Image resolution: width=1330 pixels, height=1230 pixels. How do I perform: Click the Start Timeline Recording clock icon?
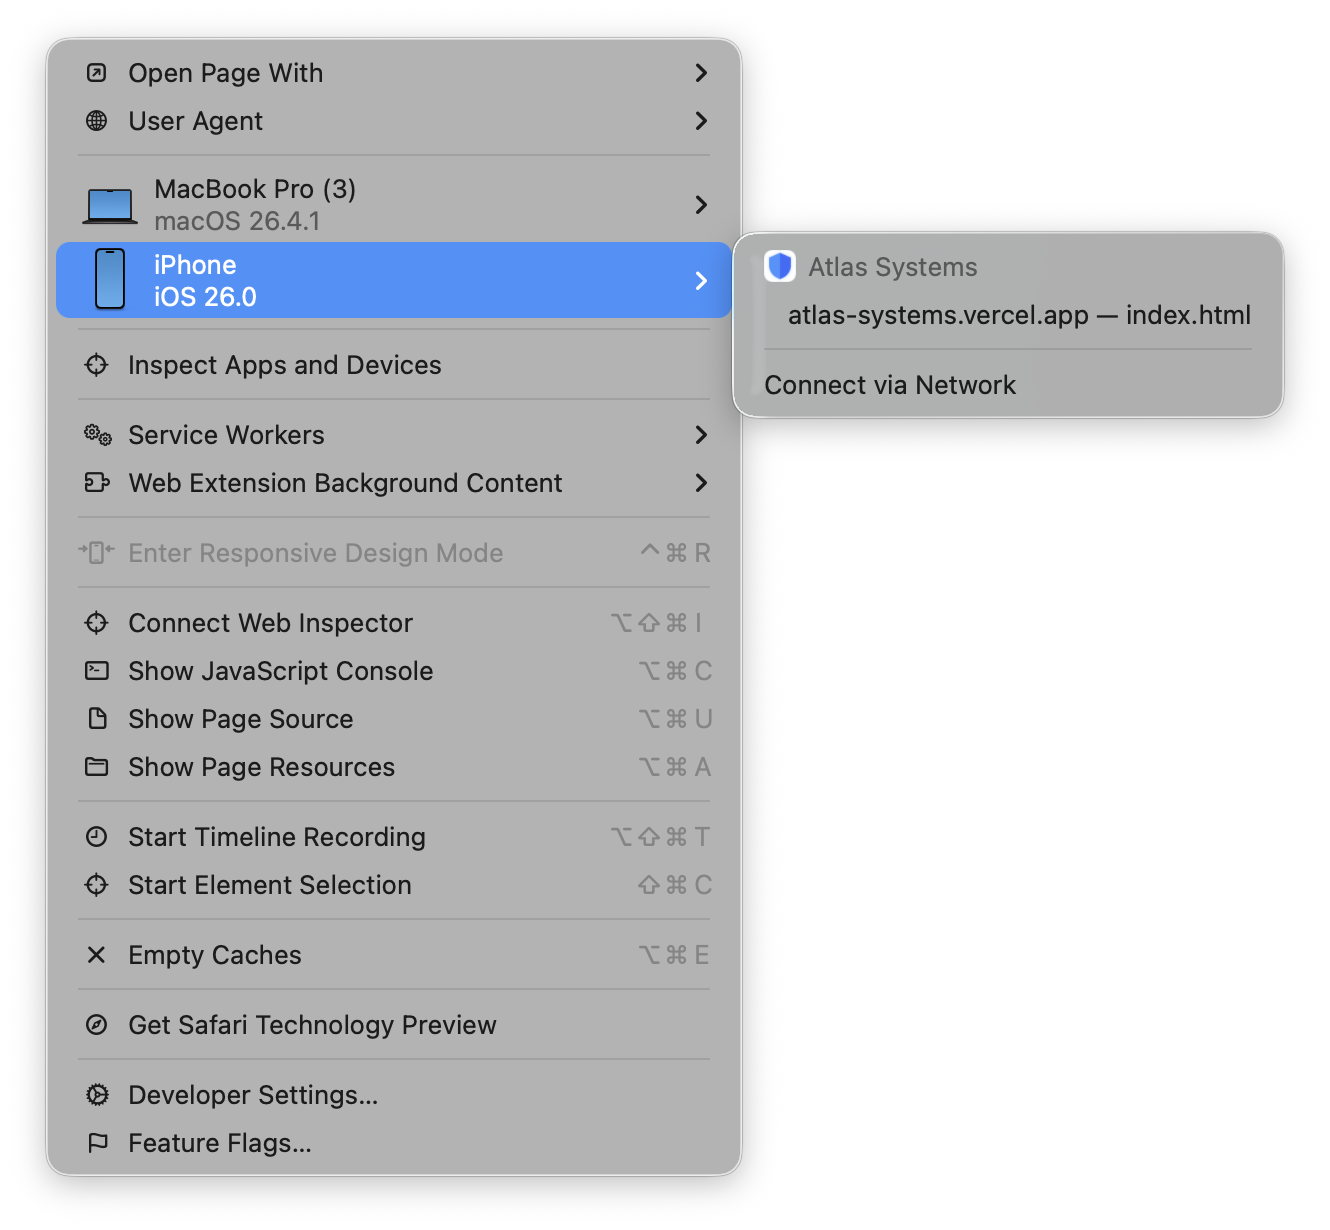97,837
